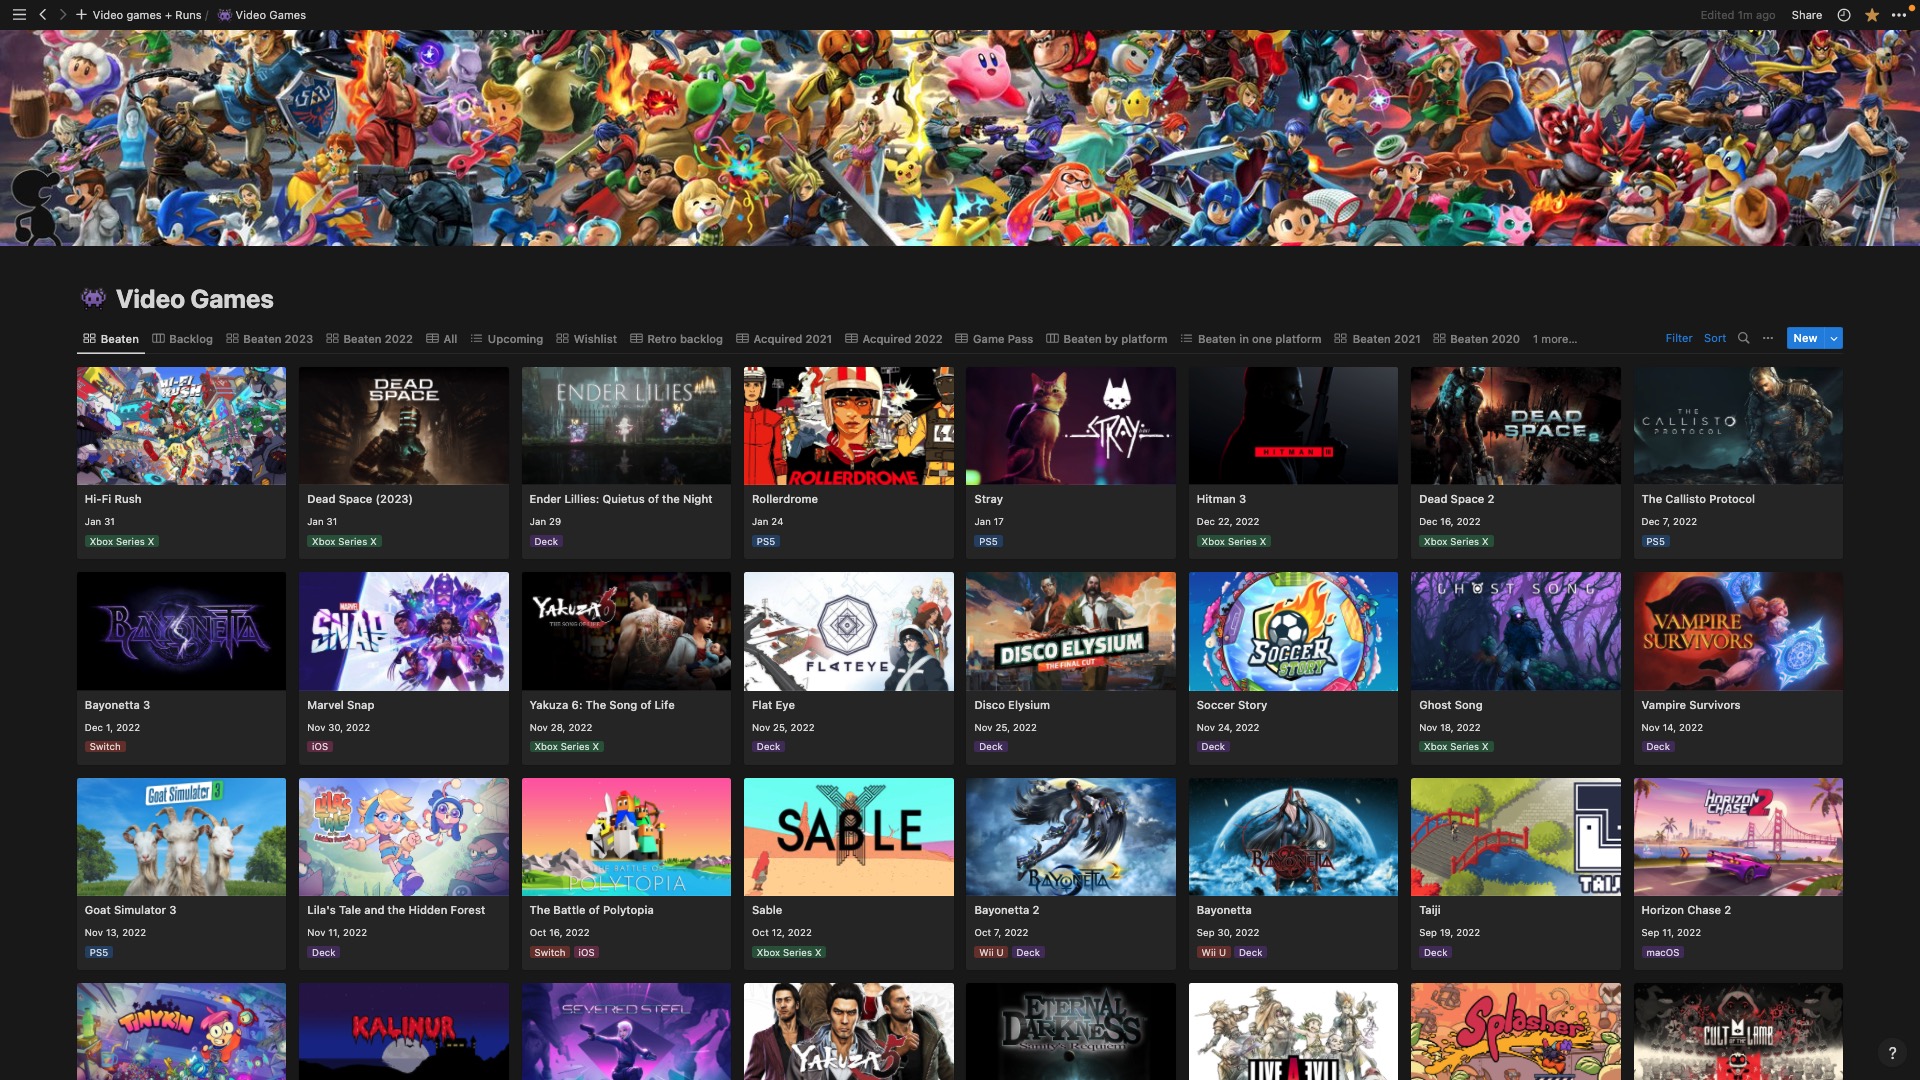Click the Ghost Song title
This screenshot has height=1080, width=1920.
coord(1450,705)
